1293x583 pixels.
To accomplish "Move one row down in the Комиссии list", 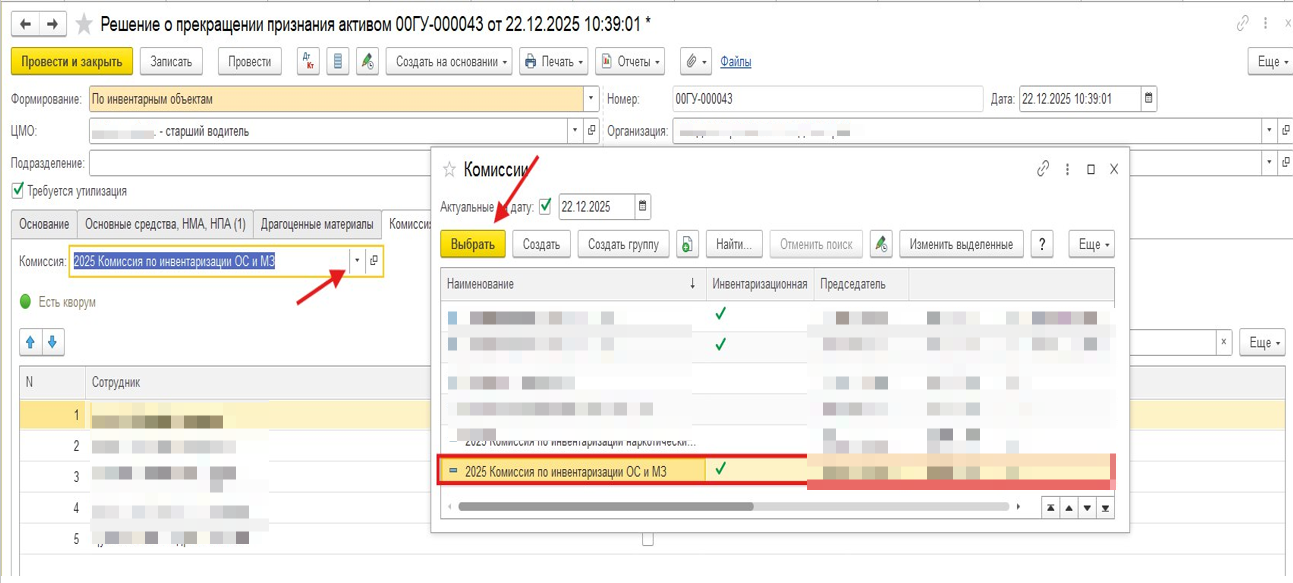I will (x=1087, y=508).
